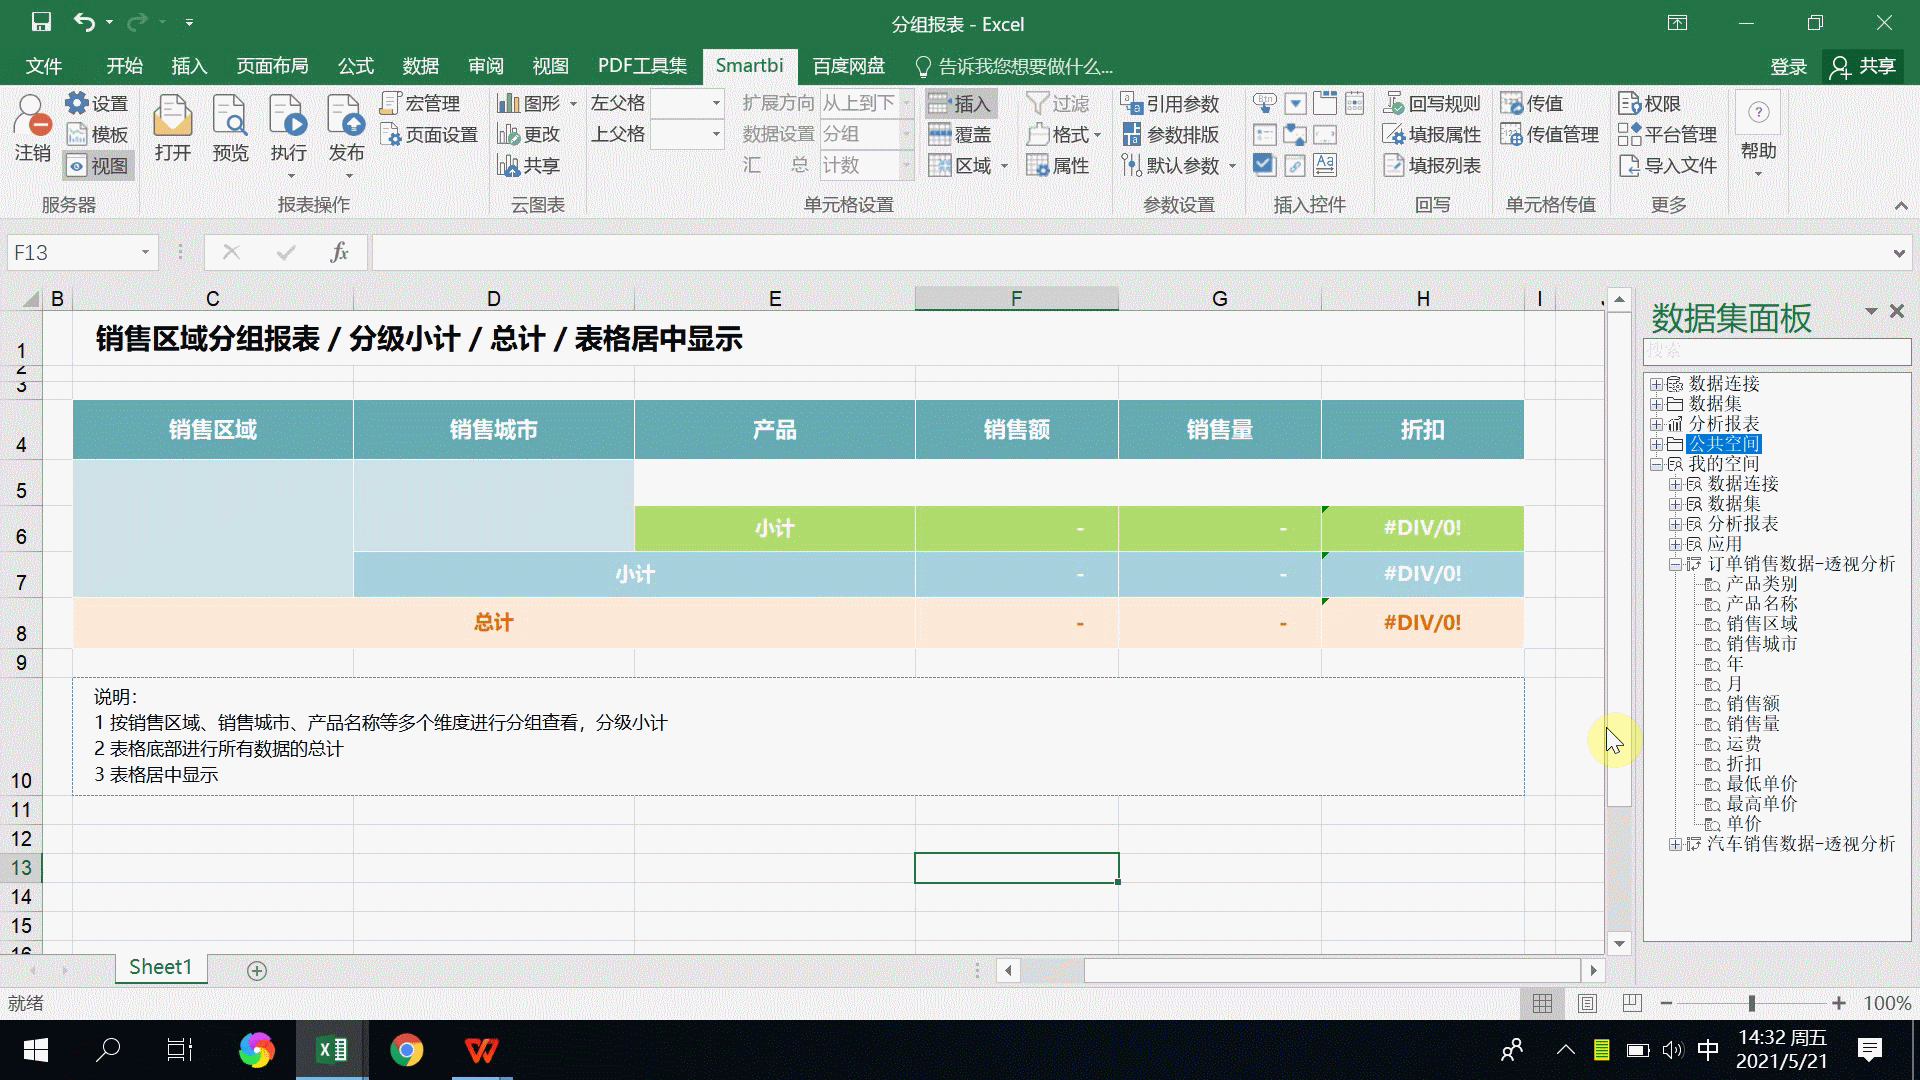Open the 左父格 dropdown

715,103
